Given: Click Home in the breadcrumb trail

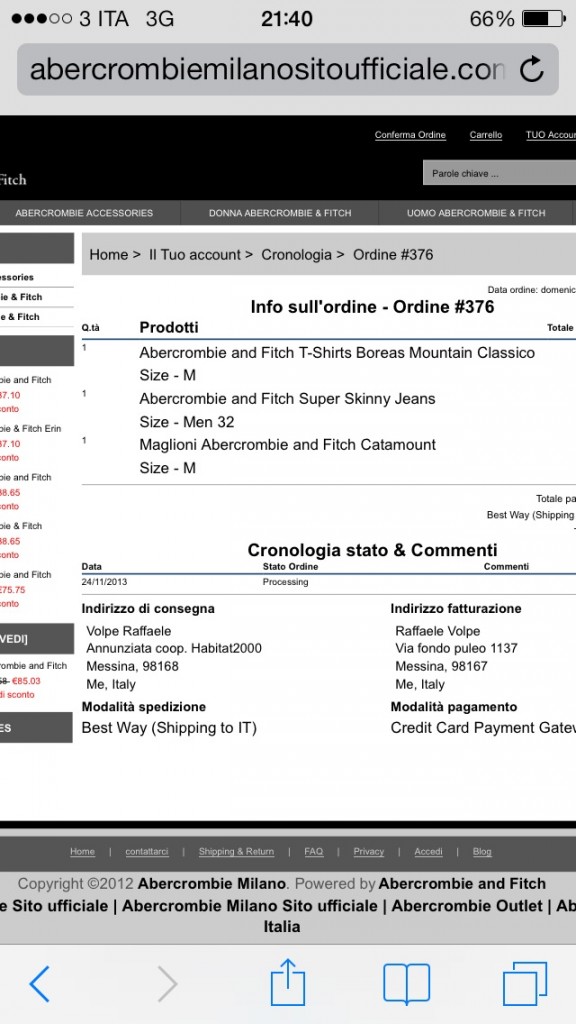Looking at the screenshot, I should (108, 255).
